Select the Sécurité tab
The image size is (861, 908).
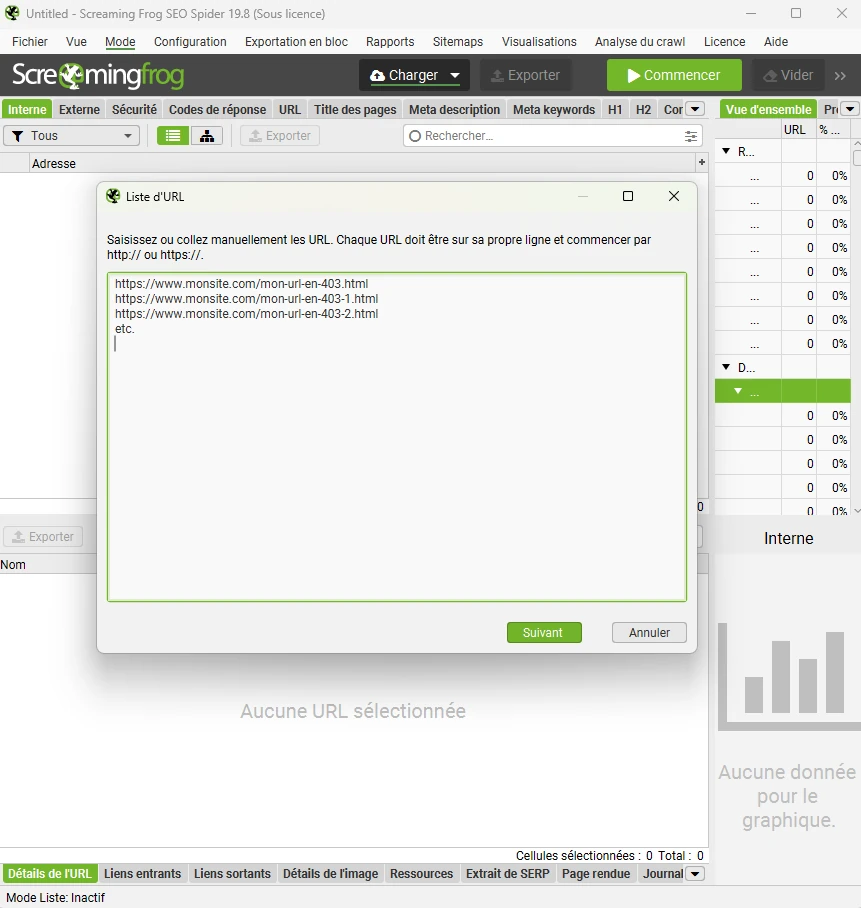tap(134, 109)
